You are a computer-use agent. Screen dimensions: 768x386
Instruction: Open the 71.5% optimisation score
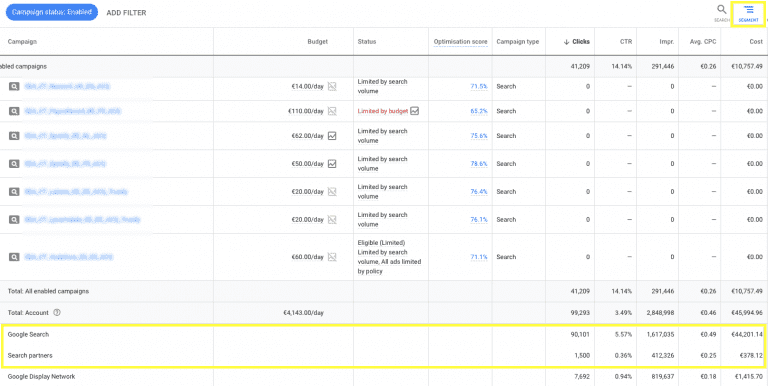tap(479, 86)
